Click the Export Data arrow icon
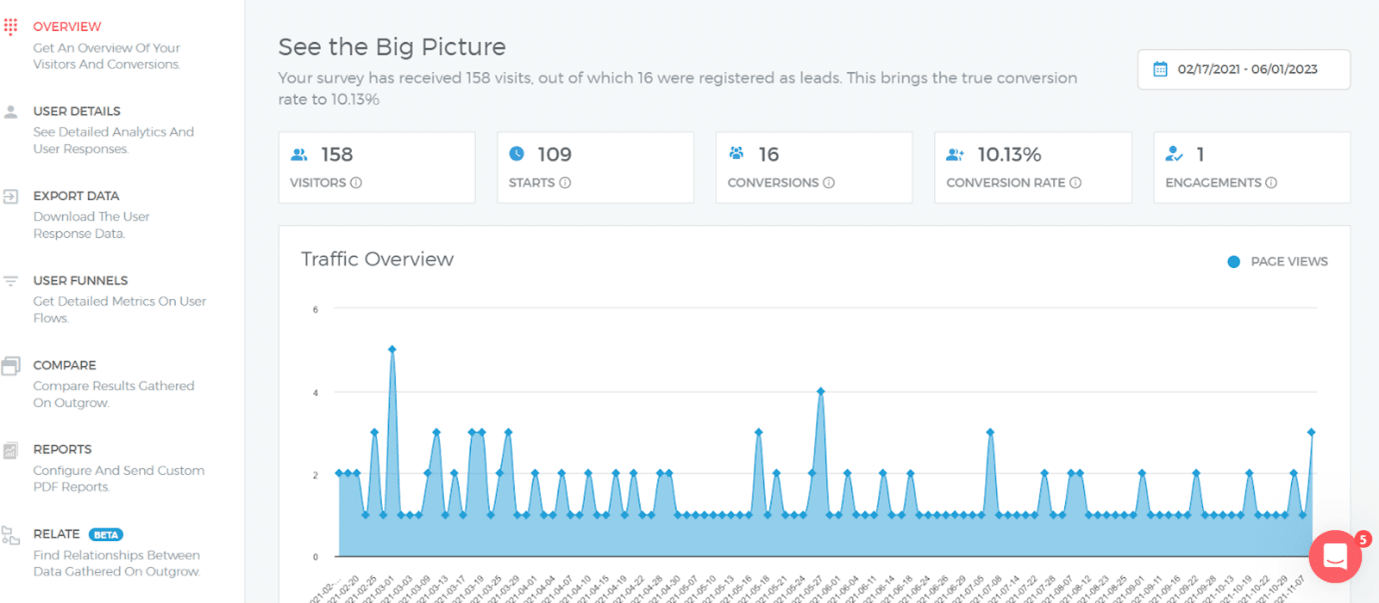 [11, 196]
